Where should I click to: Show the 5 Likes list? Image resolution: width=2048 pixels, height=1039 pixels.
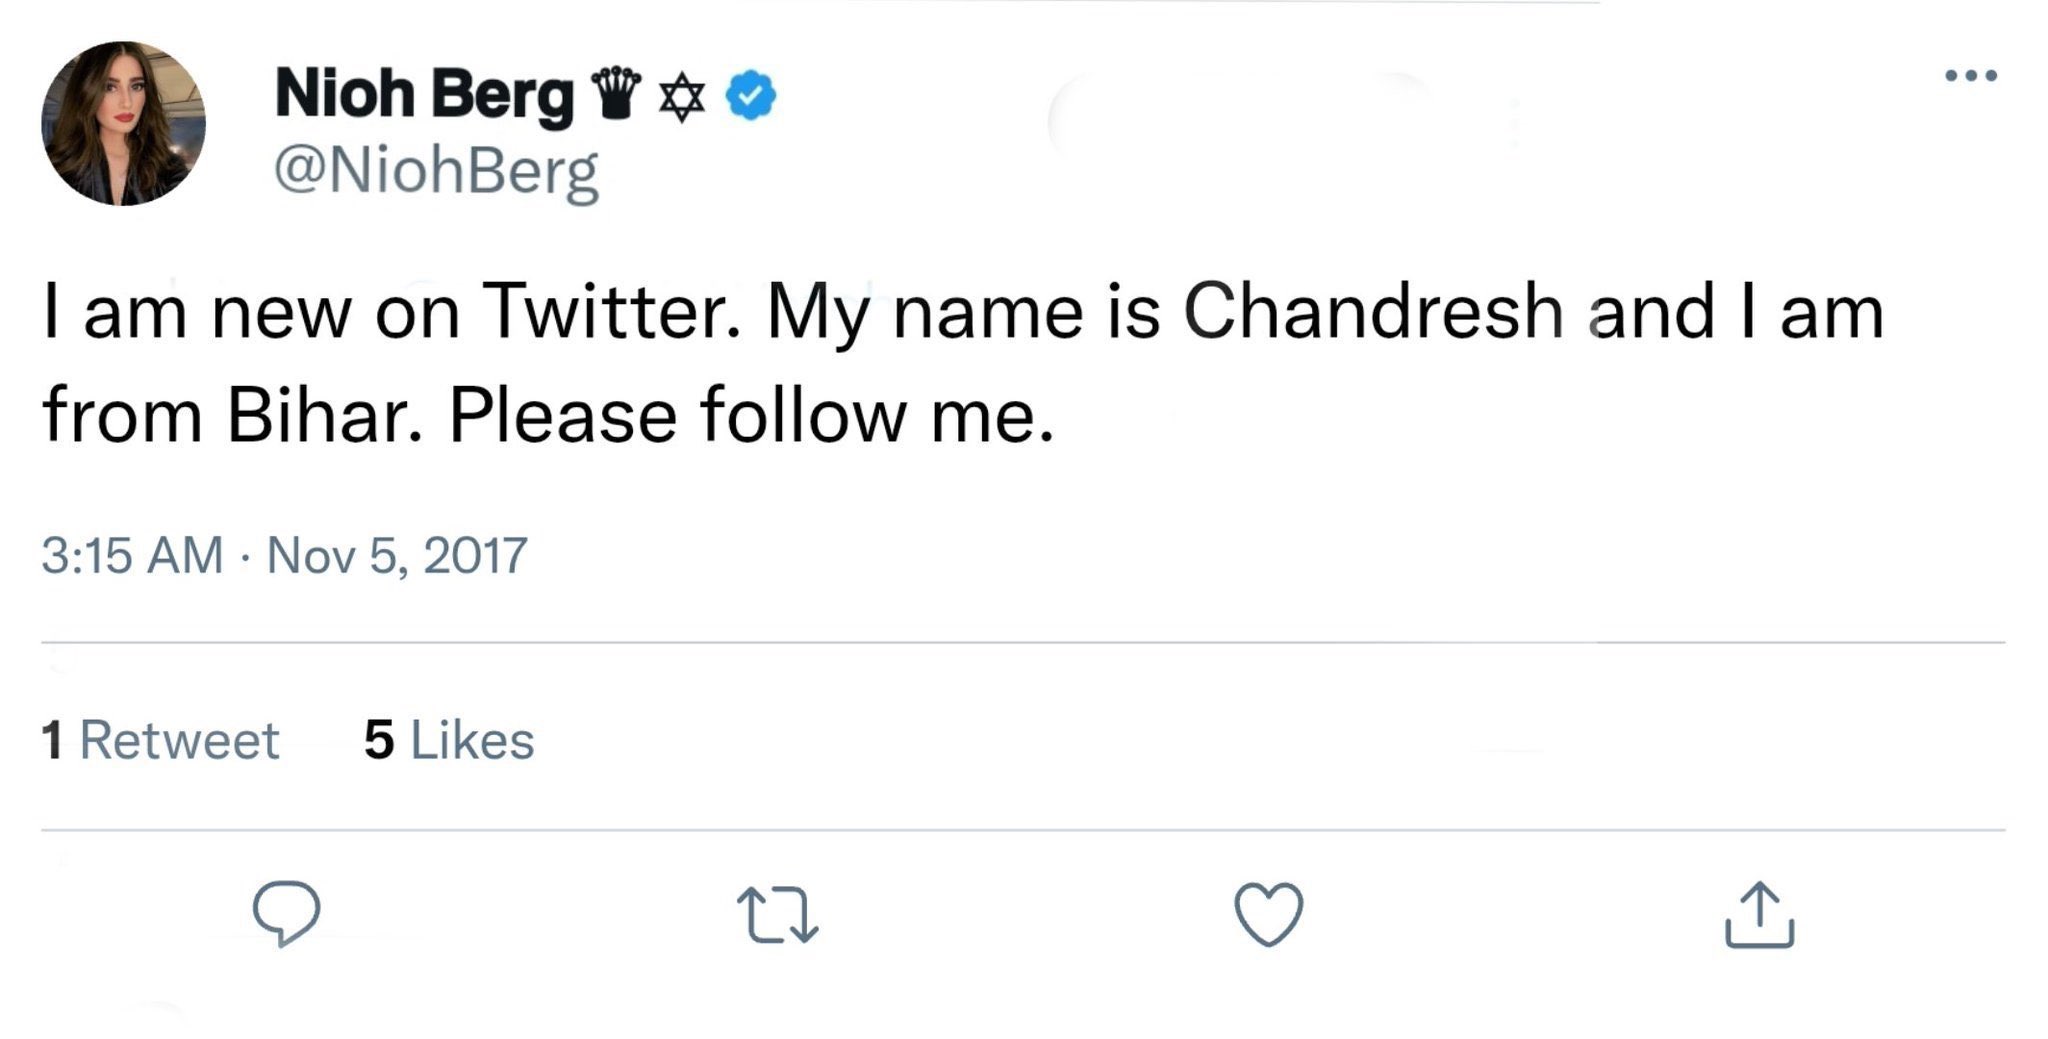pos(449,740)
